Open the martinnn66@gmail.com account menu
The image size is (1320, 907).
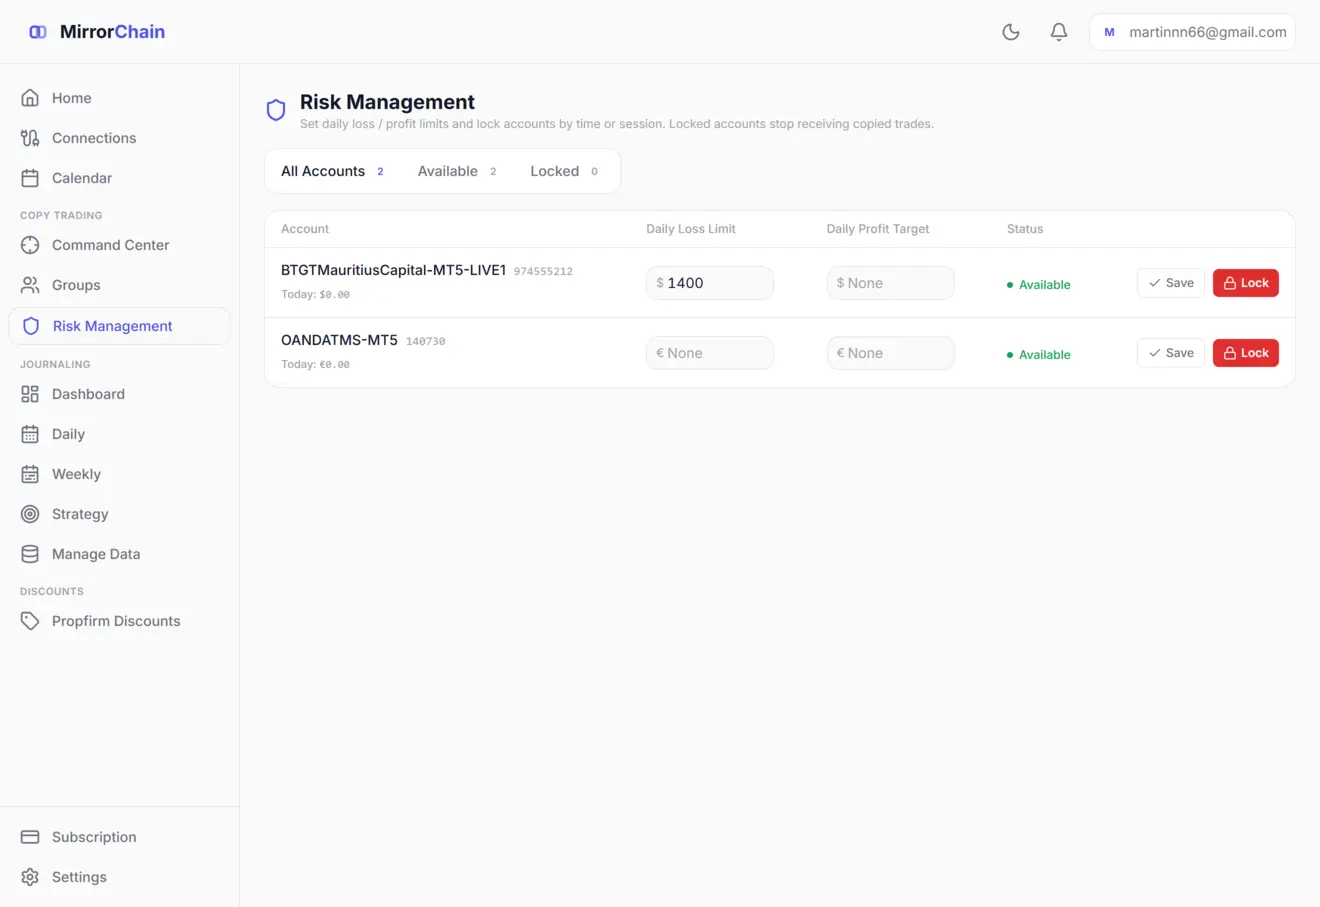click(x=1192, y=32)
